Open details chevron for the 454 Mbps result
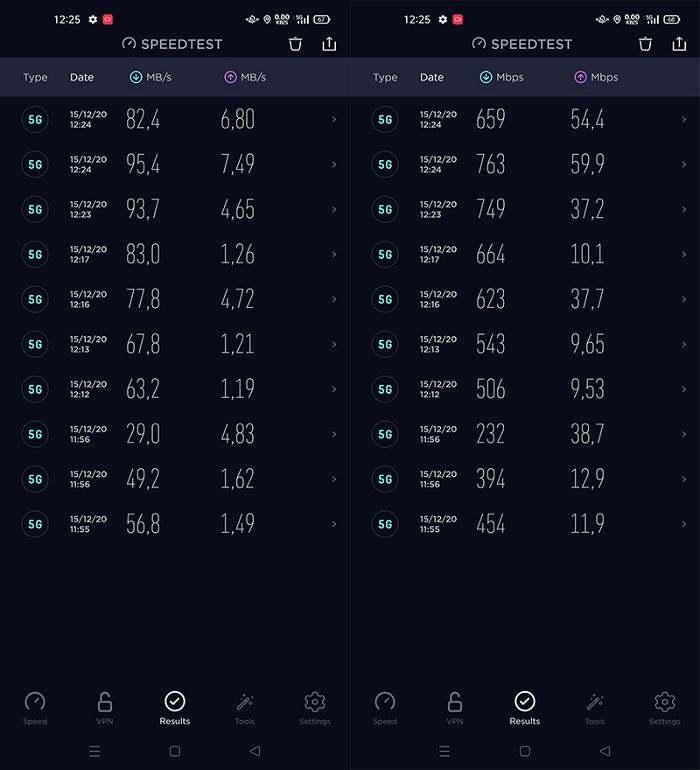The height and width of the screenshot is (770, 700). click(684, 524)
